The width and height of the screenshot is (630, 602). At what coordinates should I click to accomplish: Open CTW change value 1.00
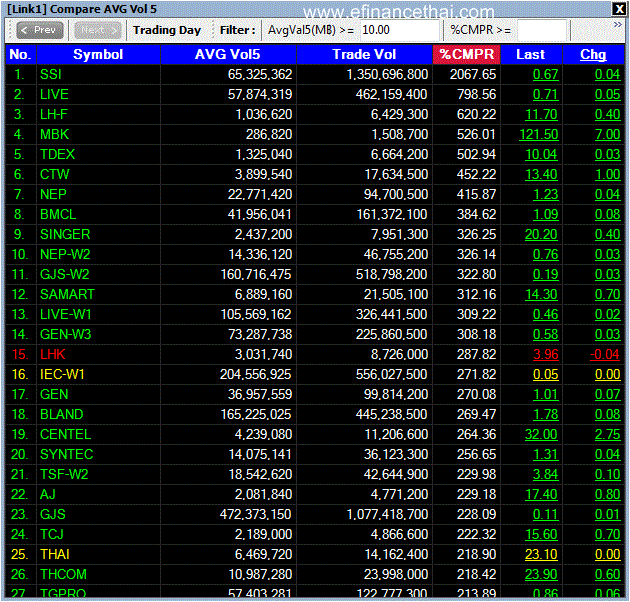coord(608,174)
